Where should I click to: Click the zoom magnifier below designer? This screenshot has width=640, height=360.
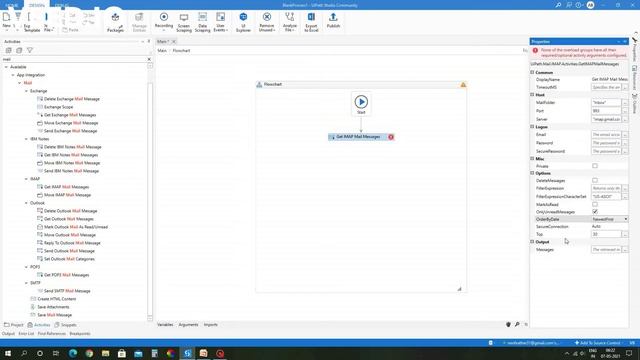(x=517, y=324)
